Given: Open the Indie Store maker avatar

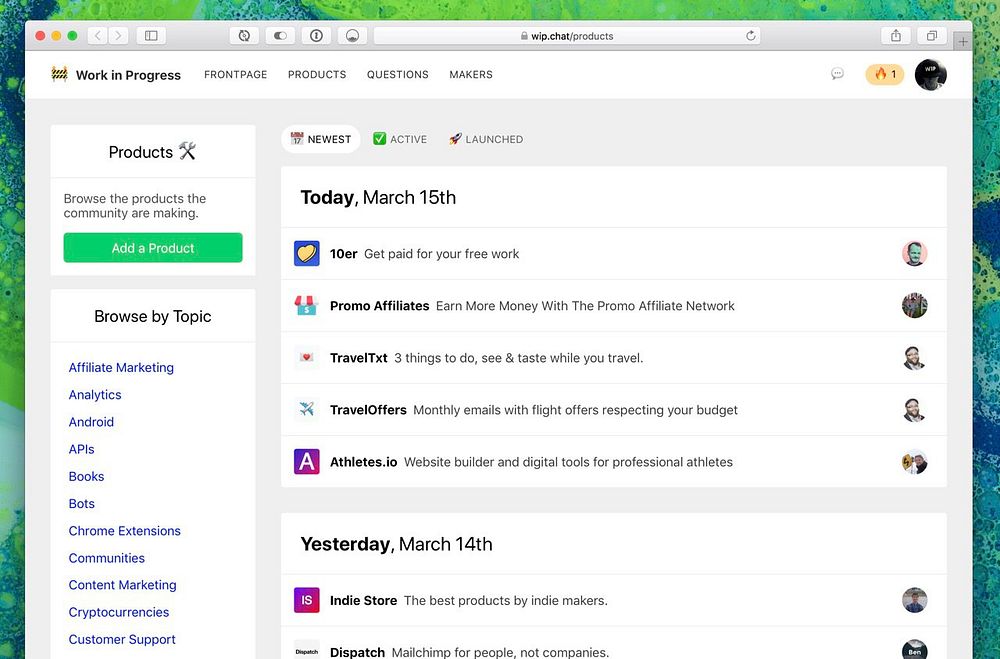Looking at the screenshot, I should [915, 600].
